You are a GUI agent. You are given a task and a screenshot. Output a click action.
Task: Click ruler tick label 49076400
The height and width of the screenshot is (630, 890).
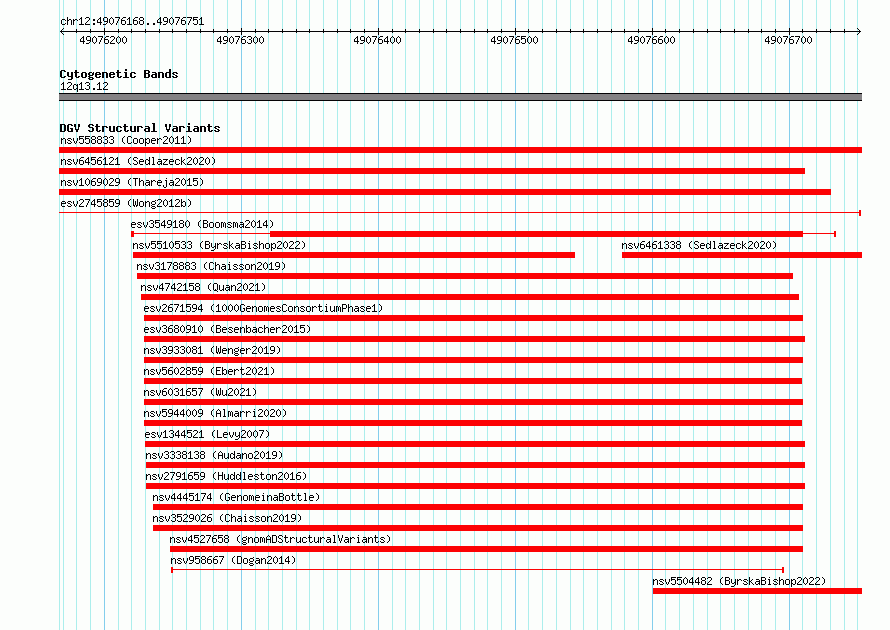(377, 40)
